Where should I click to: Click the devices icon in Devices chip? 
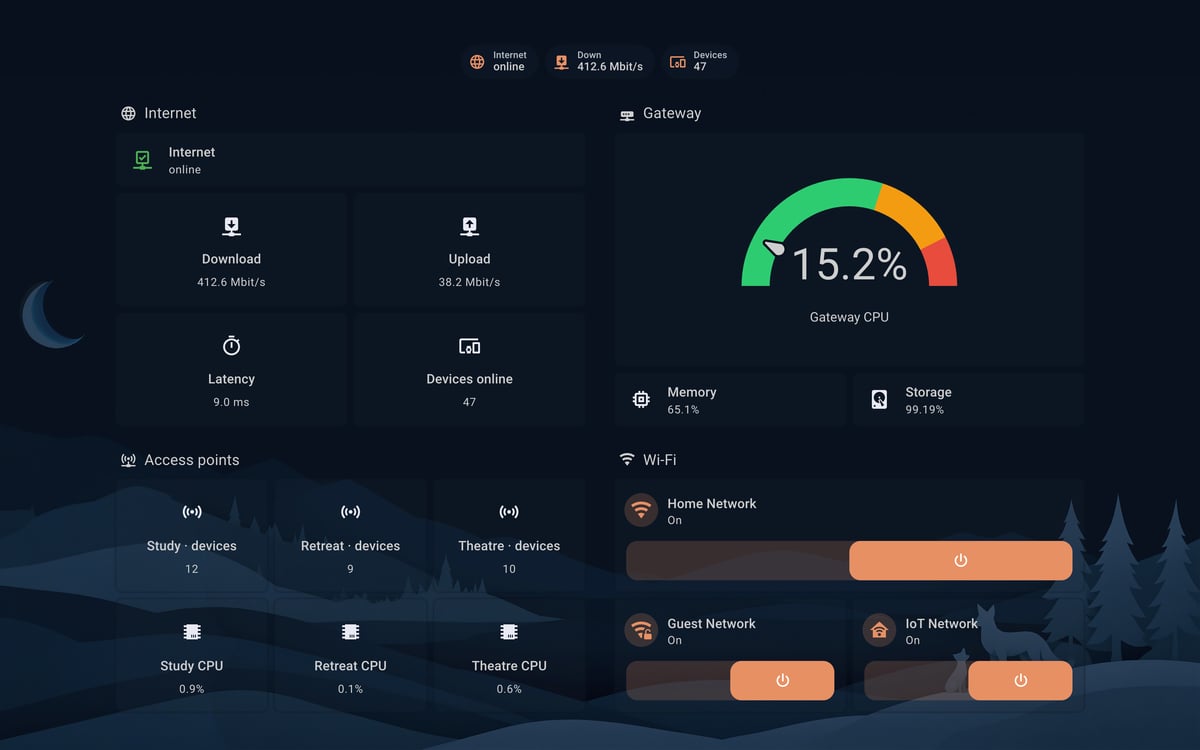[678, 62]
